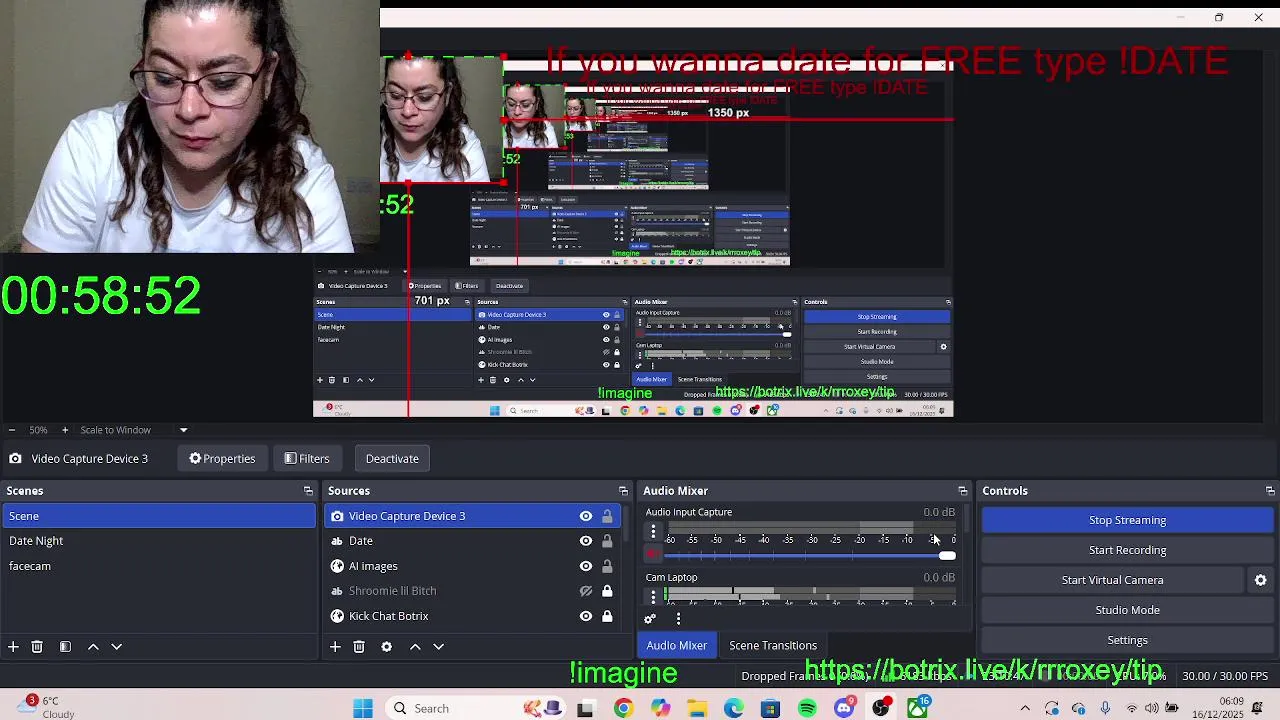Move source down arrow in Sources panel
Screen dimensions: 1280x720
click(x=438, y=647)
